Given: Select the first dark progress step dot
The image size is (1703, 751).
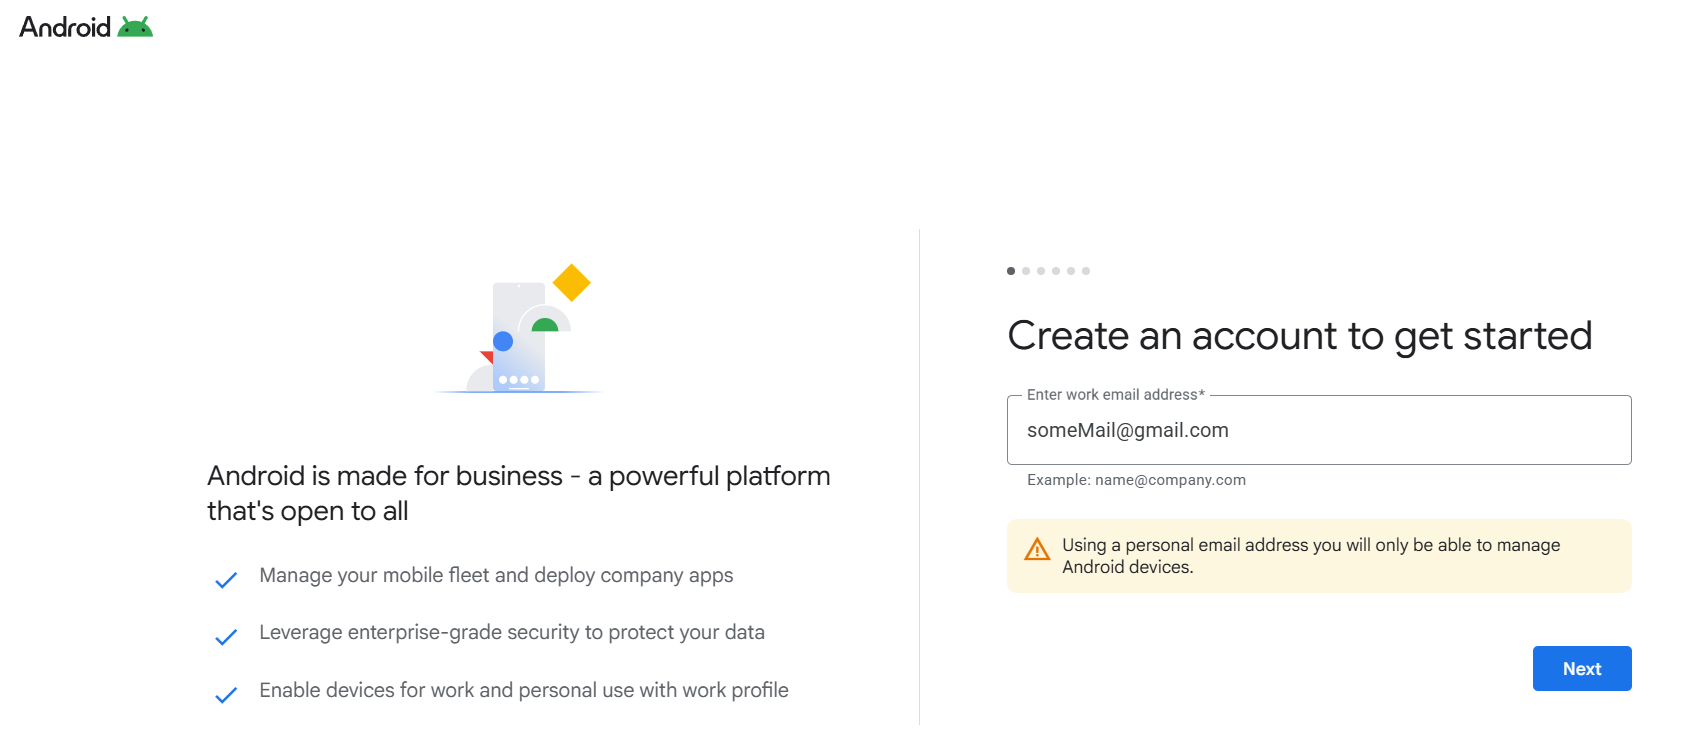Looking at the screenshot, I should [1011, 271].
